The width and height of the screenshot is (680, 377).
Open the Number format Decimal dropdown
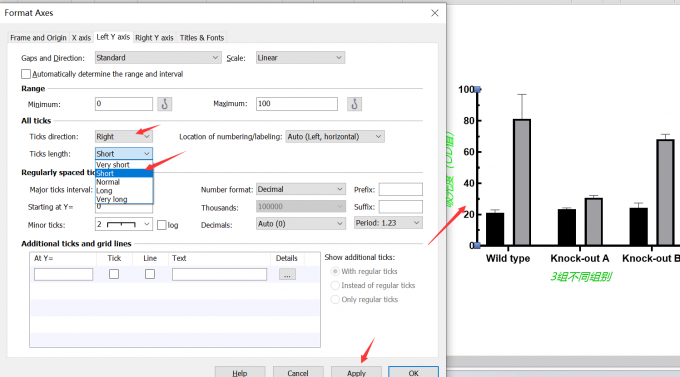(x=300, y=190)
